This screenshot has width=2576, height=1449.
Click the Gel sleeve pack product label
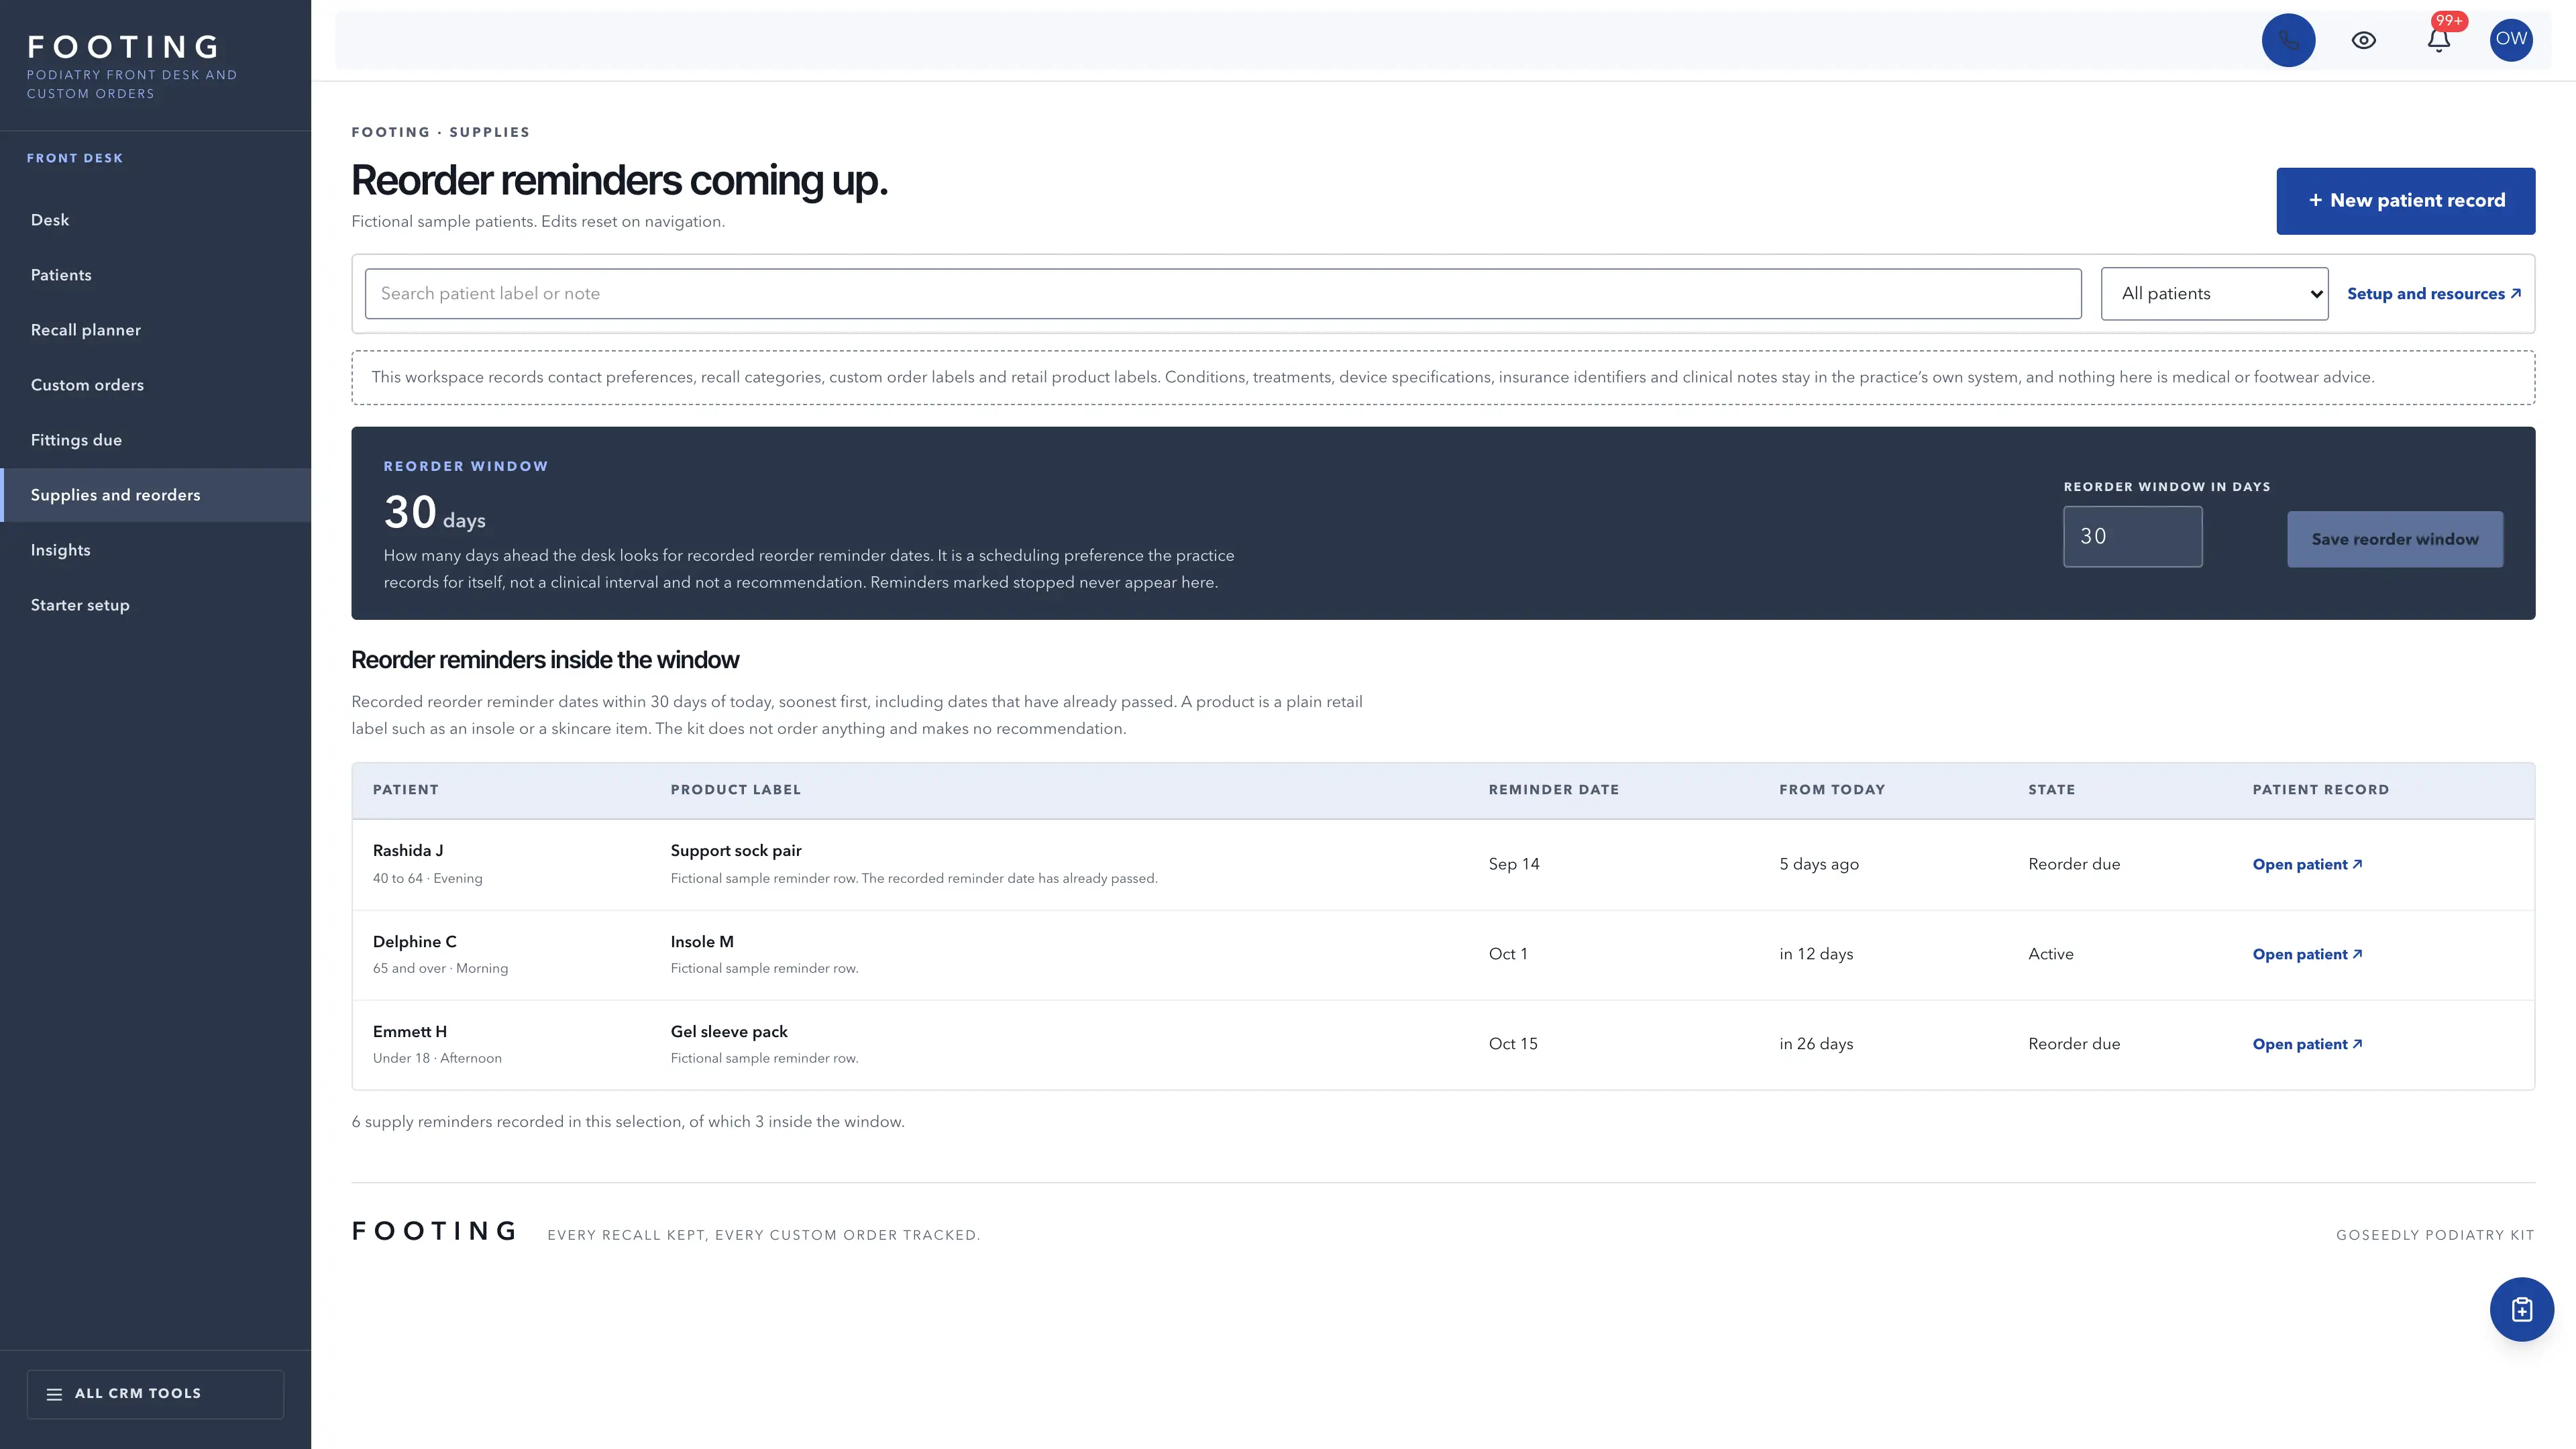(x=729, y=1032)
